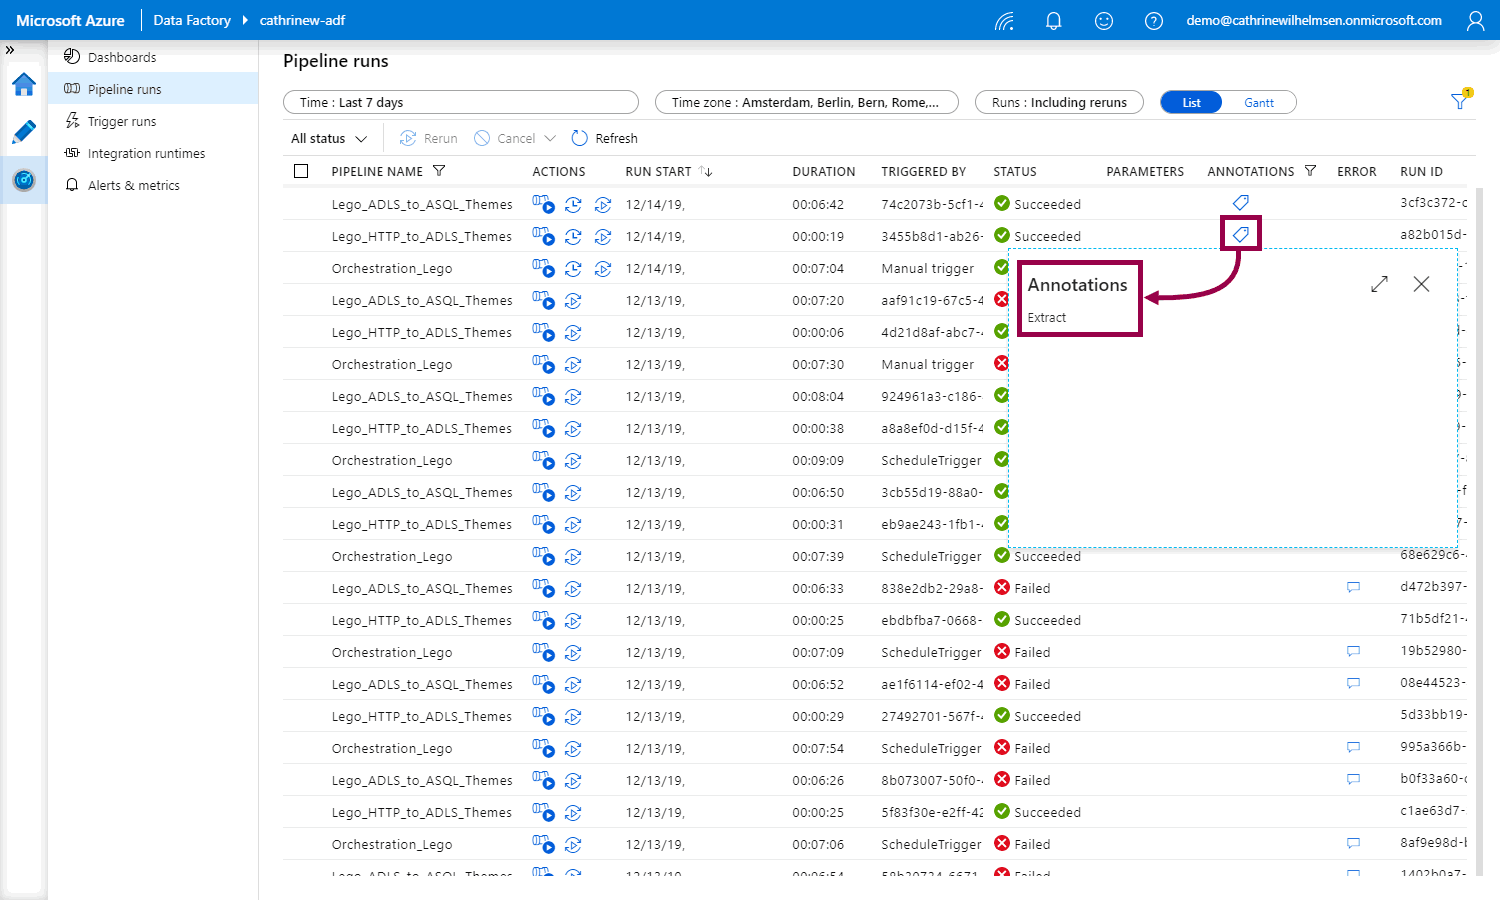
Task: Toggle the select-all checkbox in table header
Action: (x=301, y=171)
